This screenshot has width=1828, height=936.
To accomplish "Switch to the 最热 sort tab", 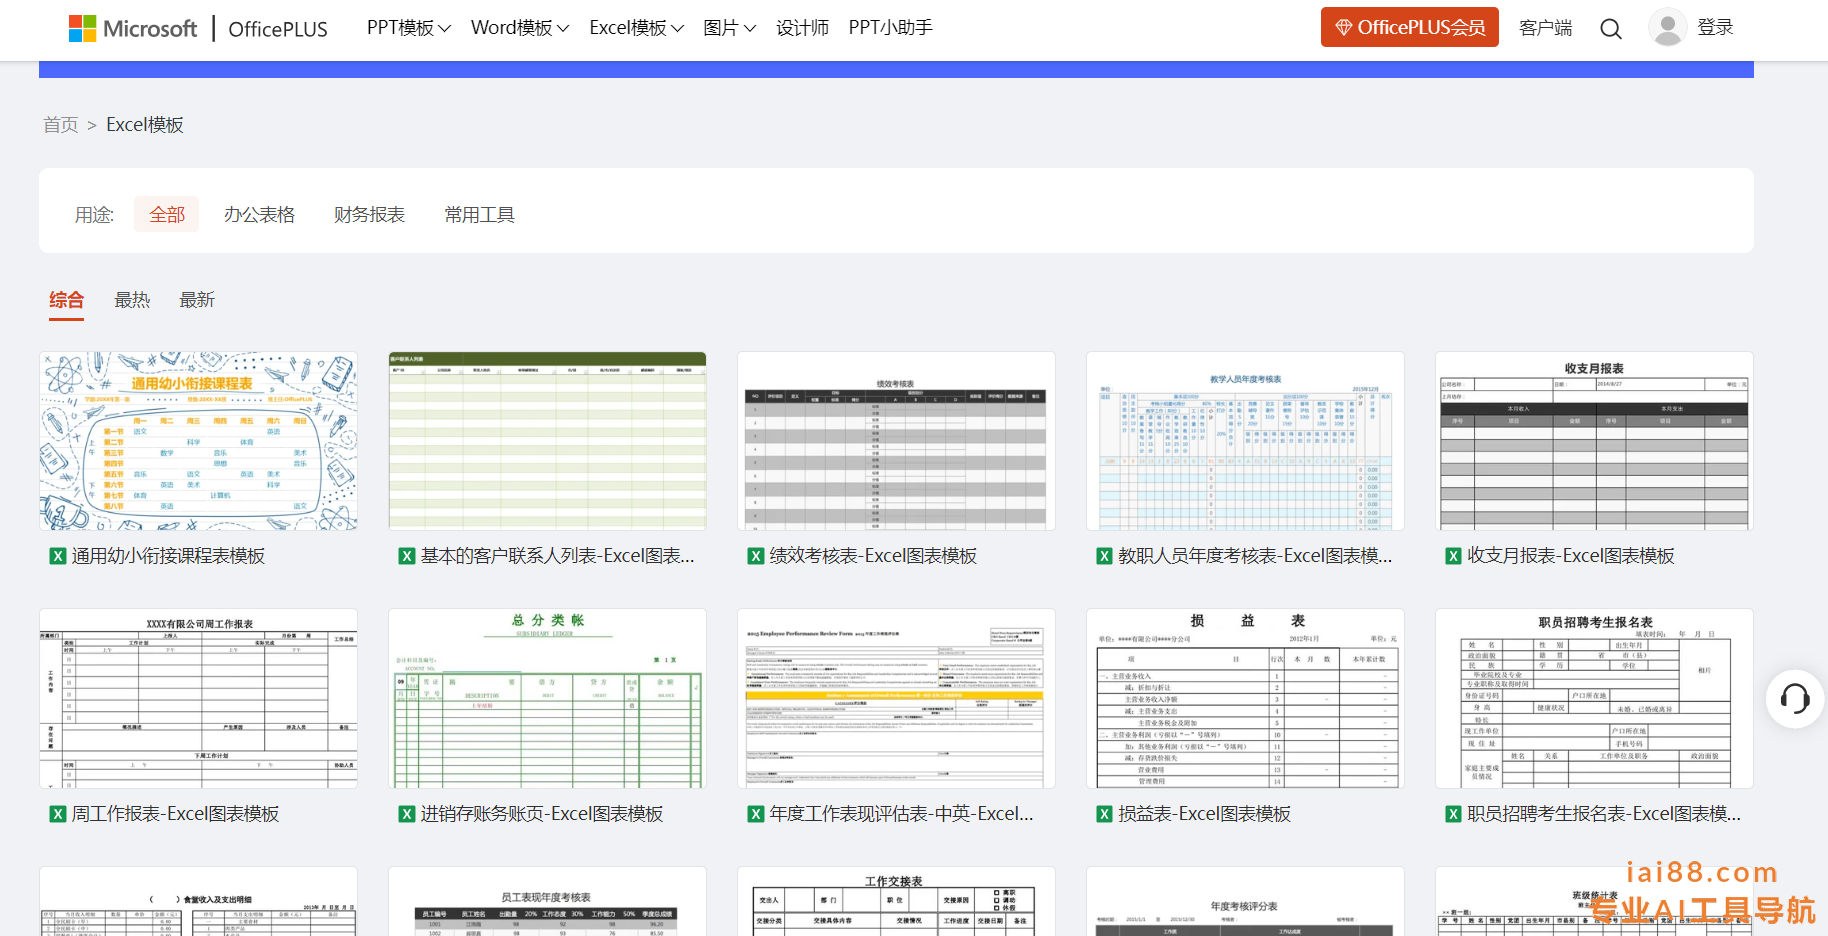I will point(132,300).
